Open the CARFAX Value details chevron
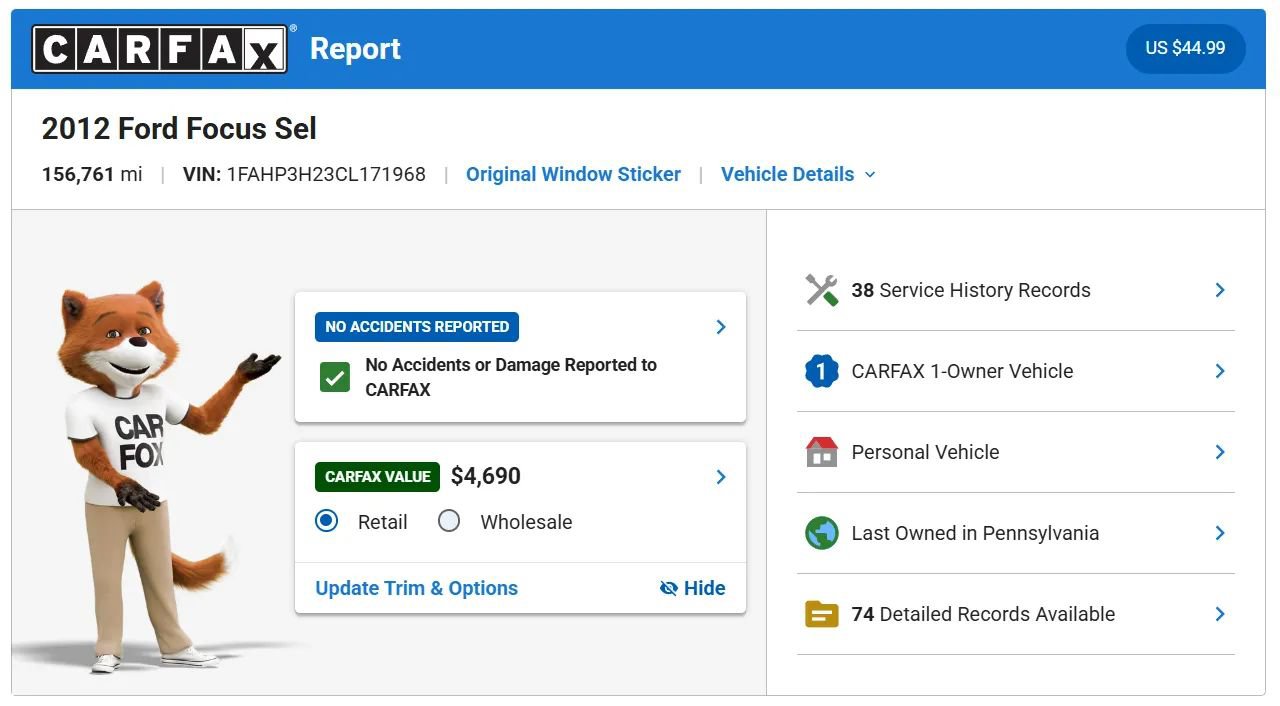The height and width of the screenshot is (706, 1280). point(721,477)
